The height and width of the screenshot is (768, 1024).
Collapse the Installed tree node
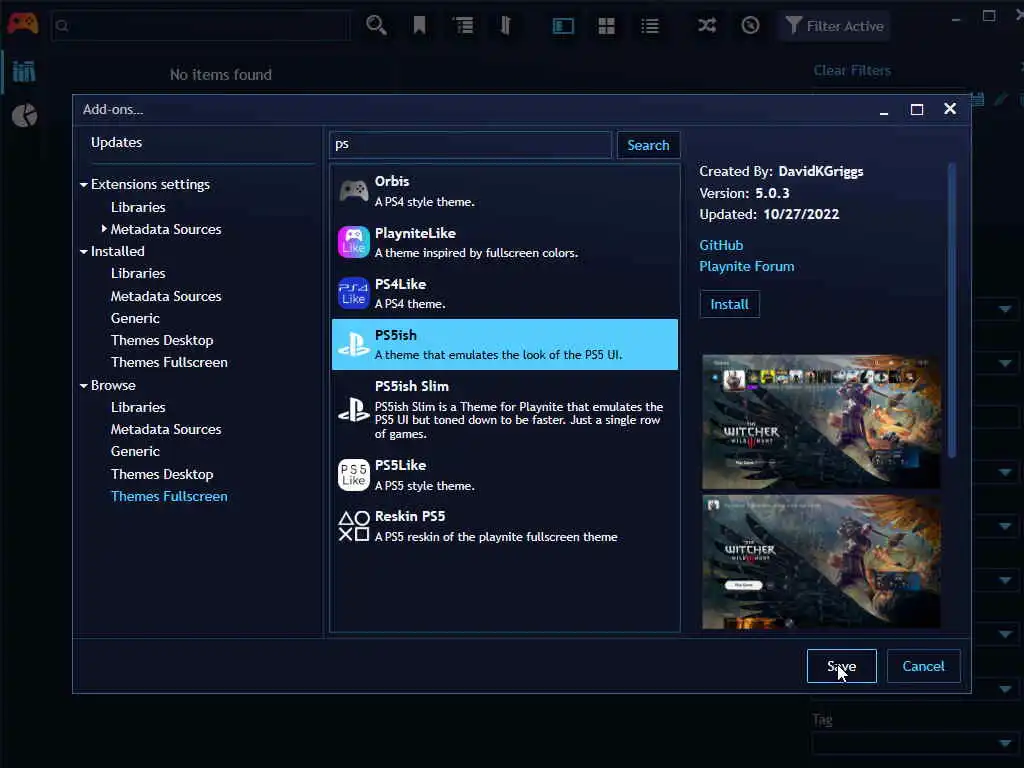[84, 251]
